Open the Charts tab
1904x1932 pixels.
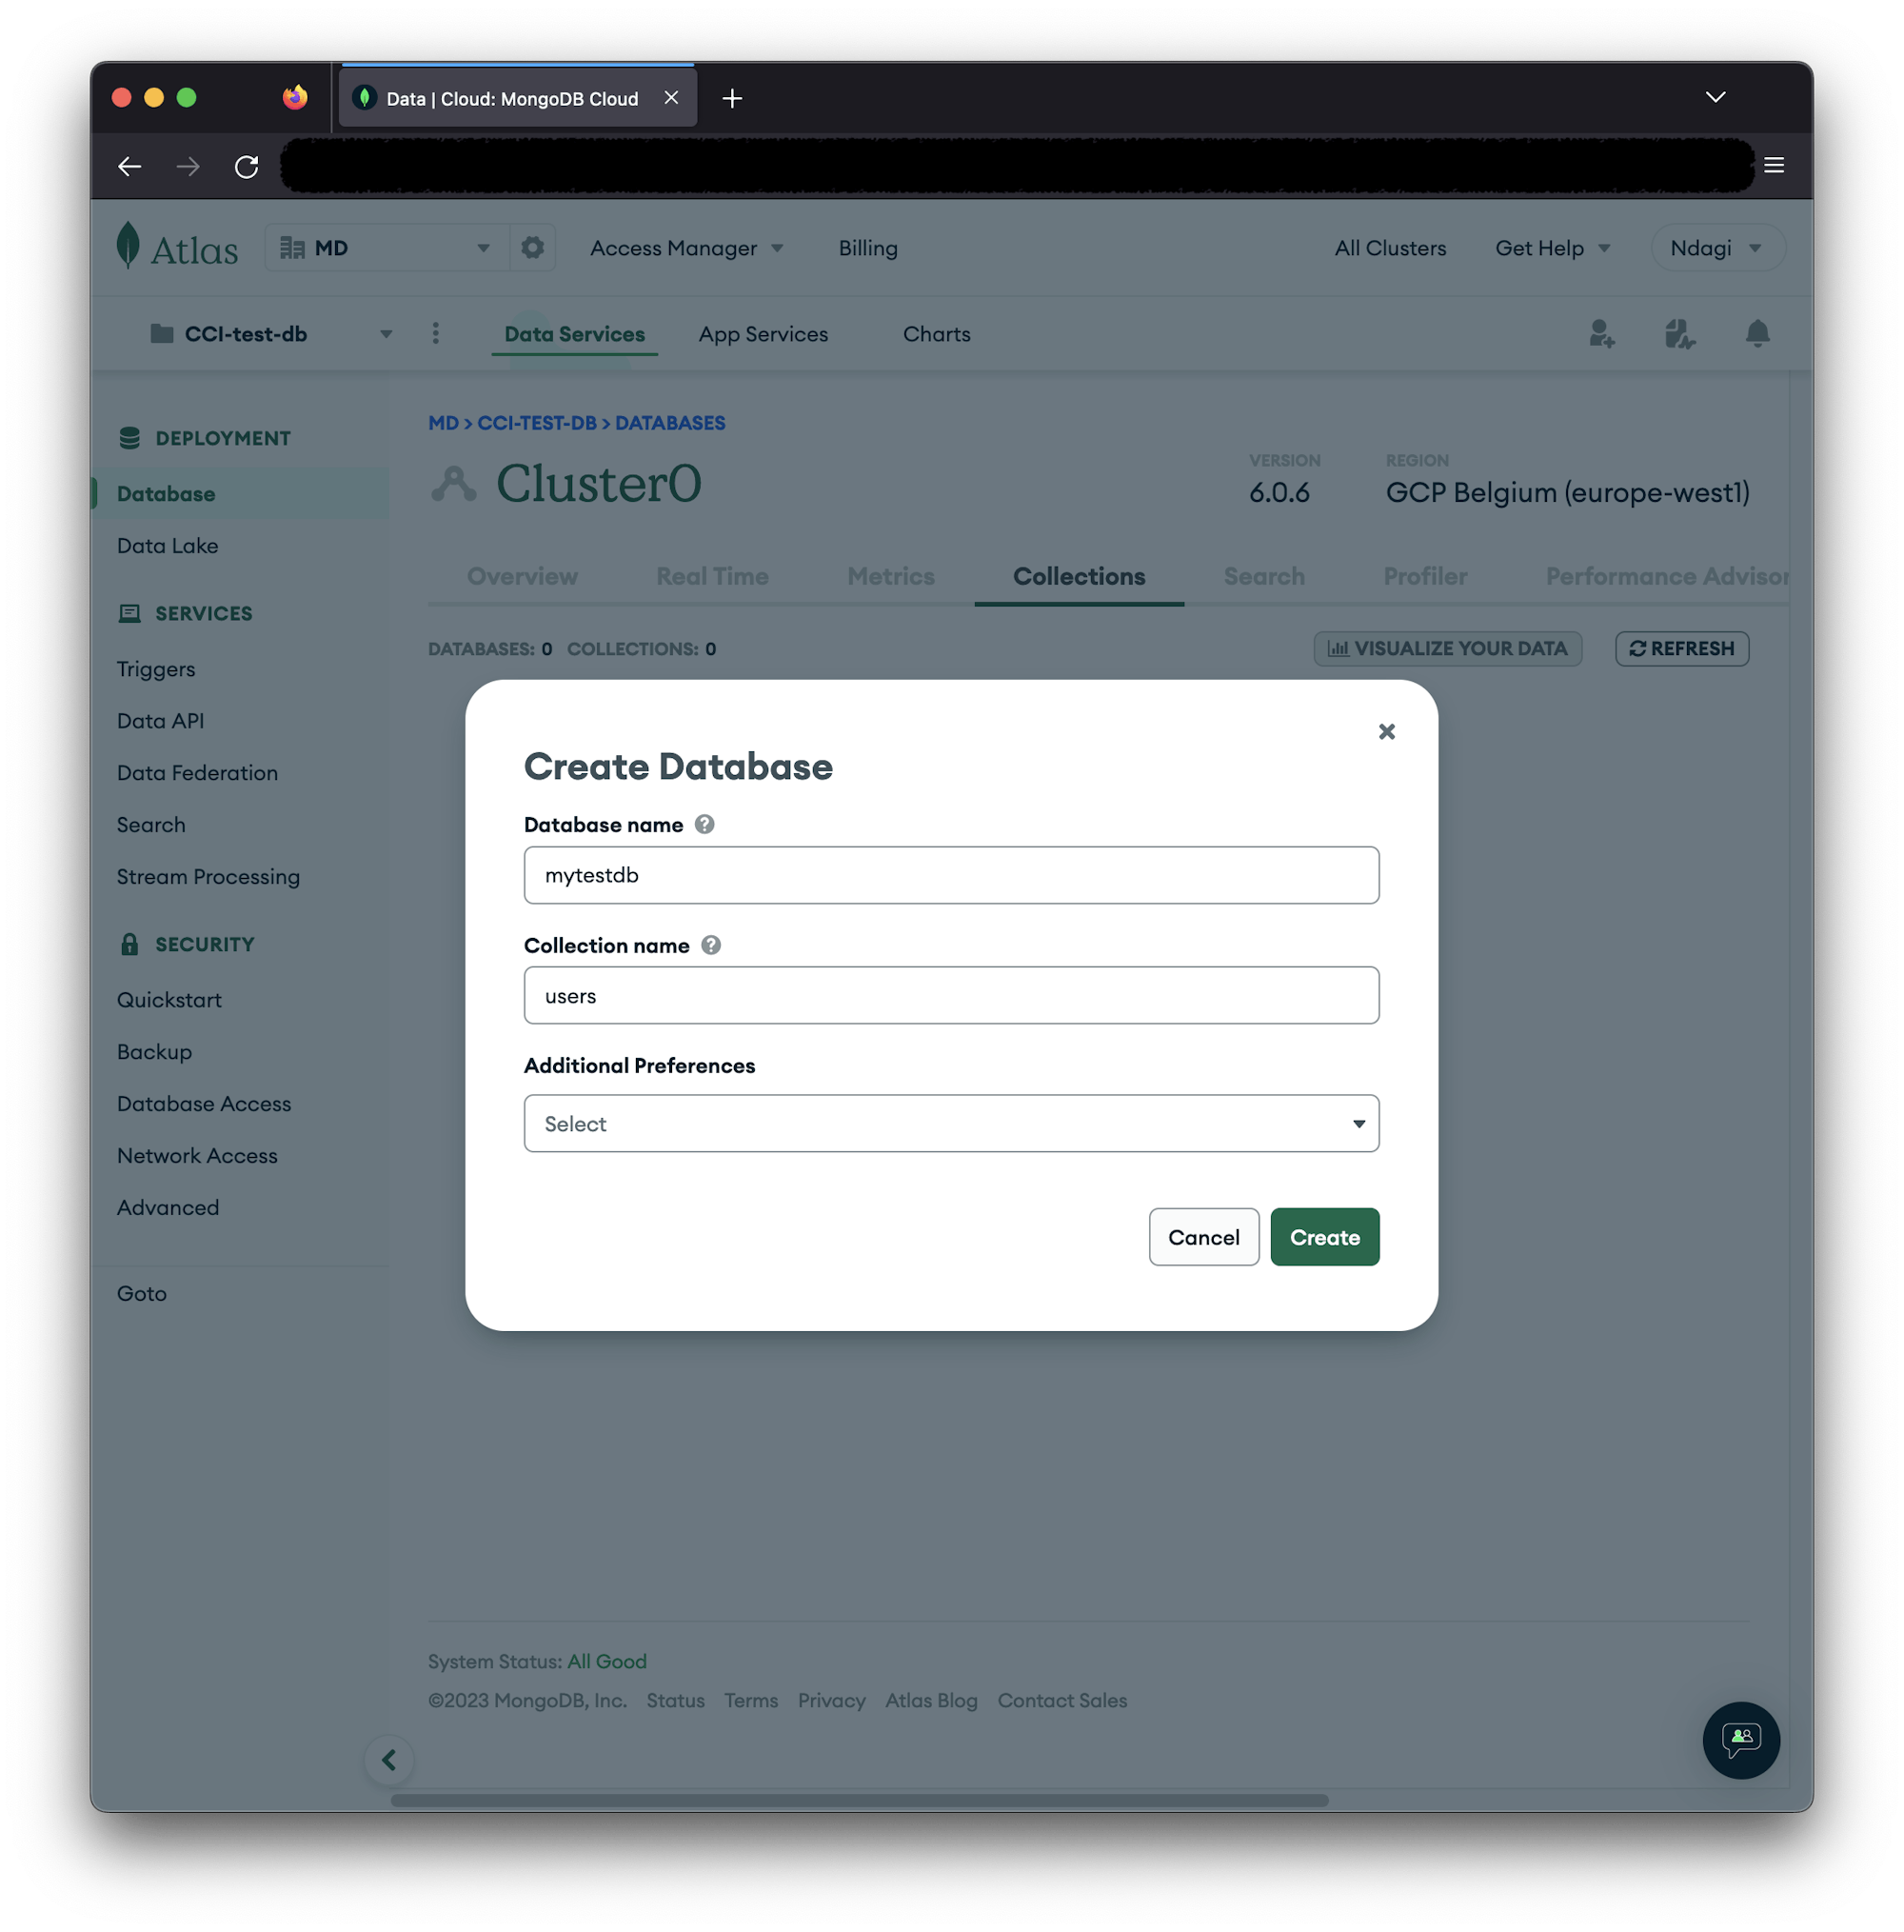tap(936, 334)
